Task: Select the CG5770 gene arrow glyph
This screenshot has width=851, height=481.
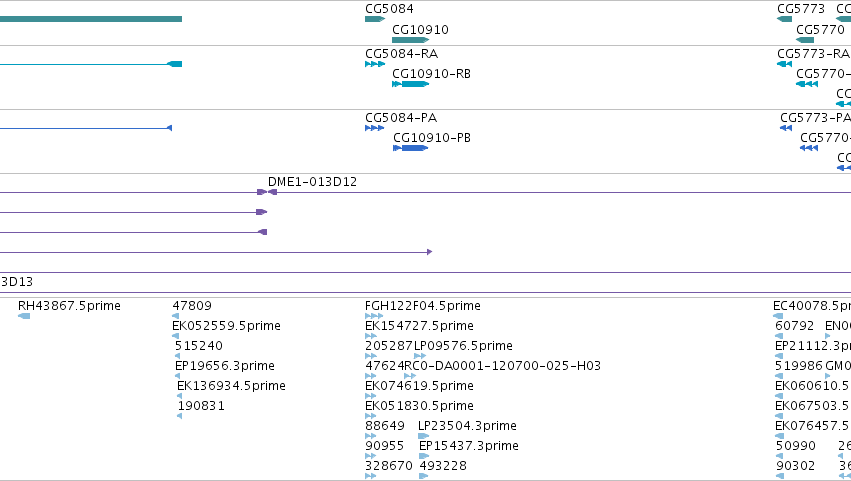Action: point(805,40)
